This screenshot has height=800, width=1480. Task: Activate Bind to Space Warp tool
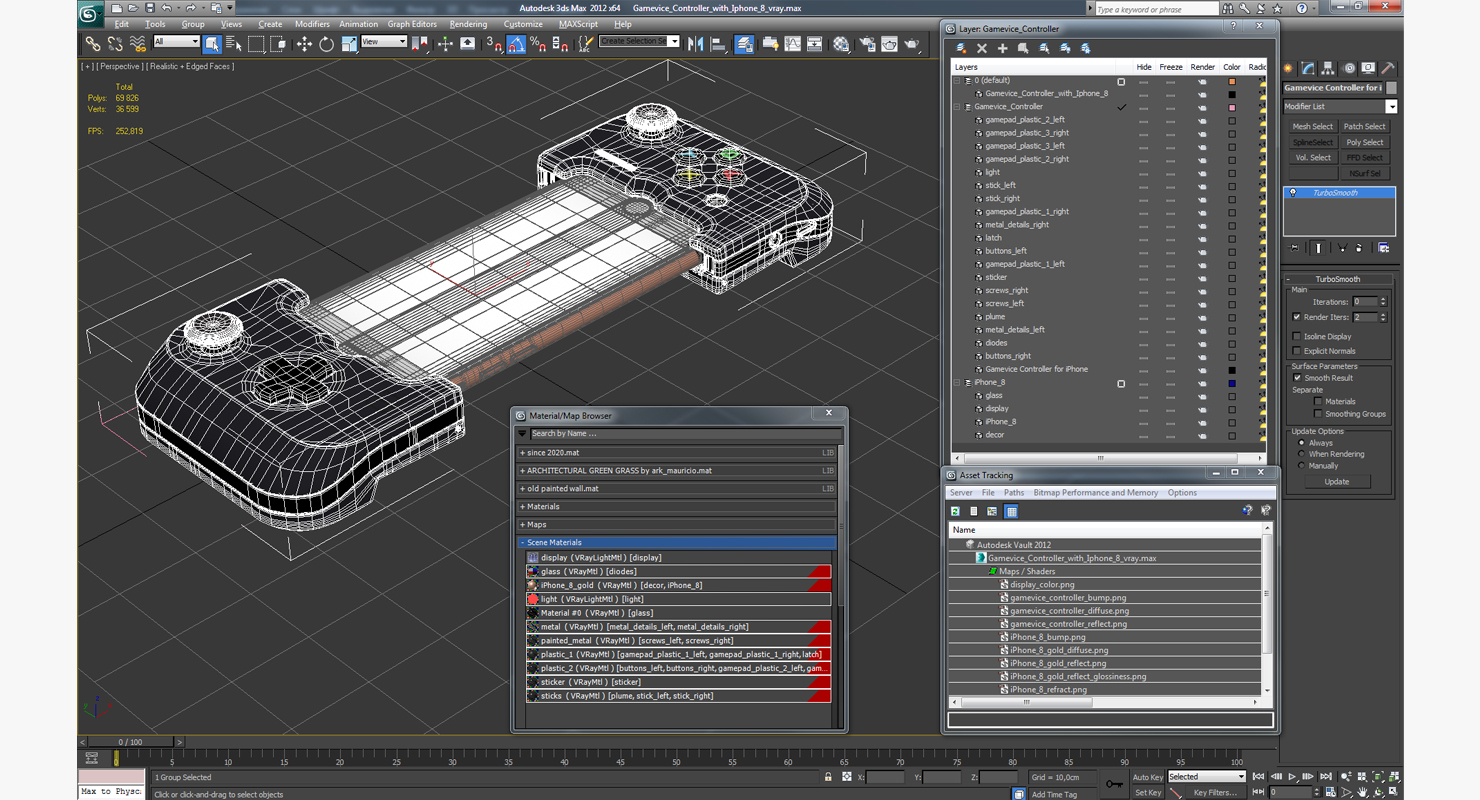tap(138, 44)
